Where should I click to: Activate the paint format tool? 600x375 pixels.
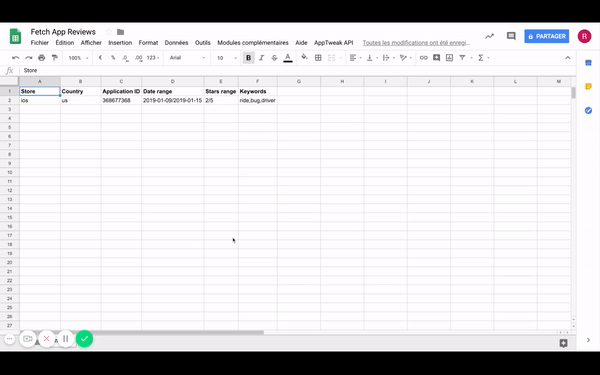click(54, 58)
